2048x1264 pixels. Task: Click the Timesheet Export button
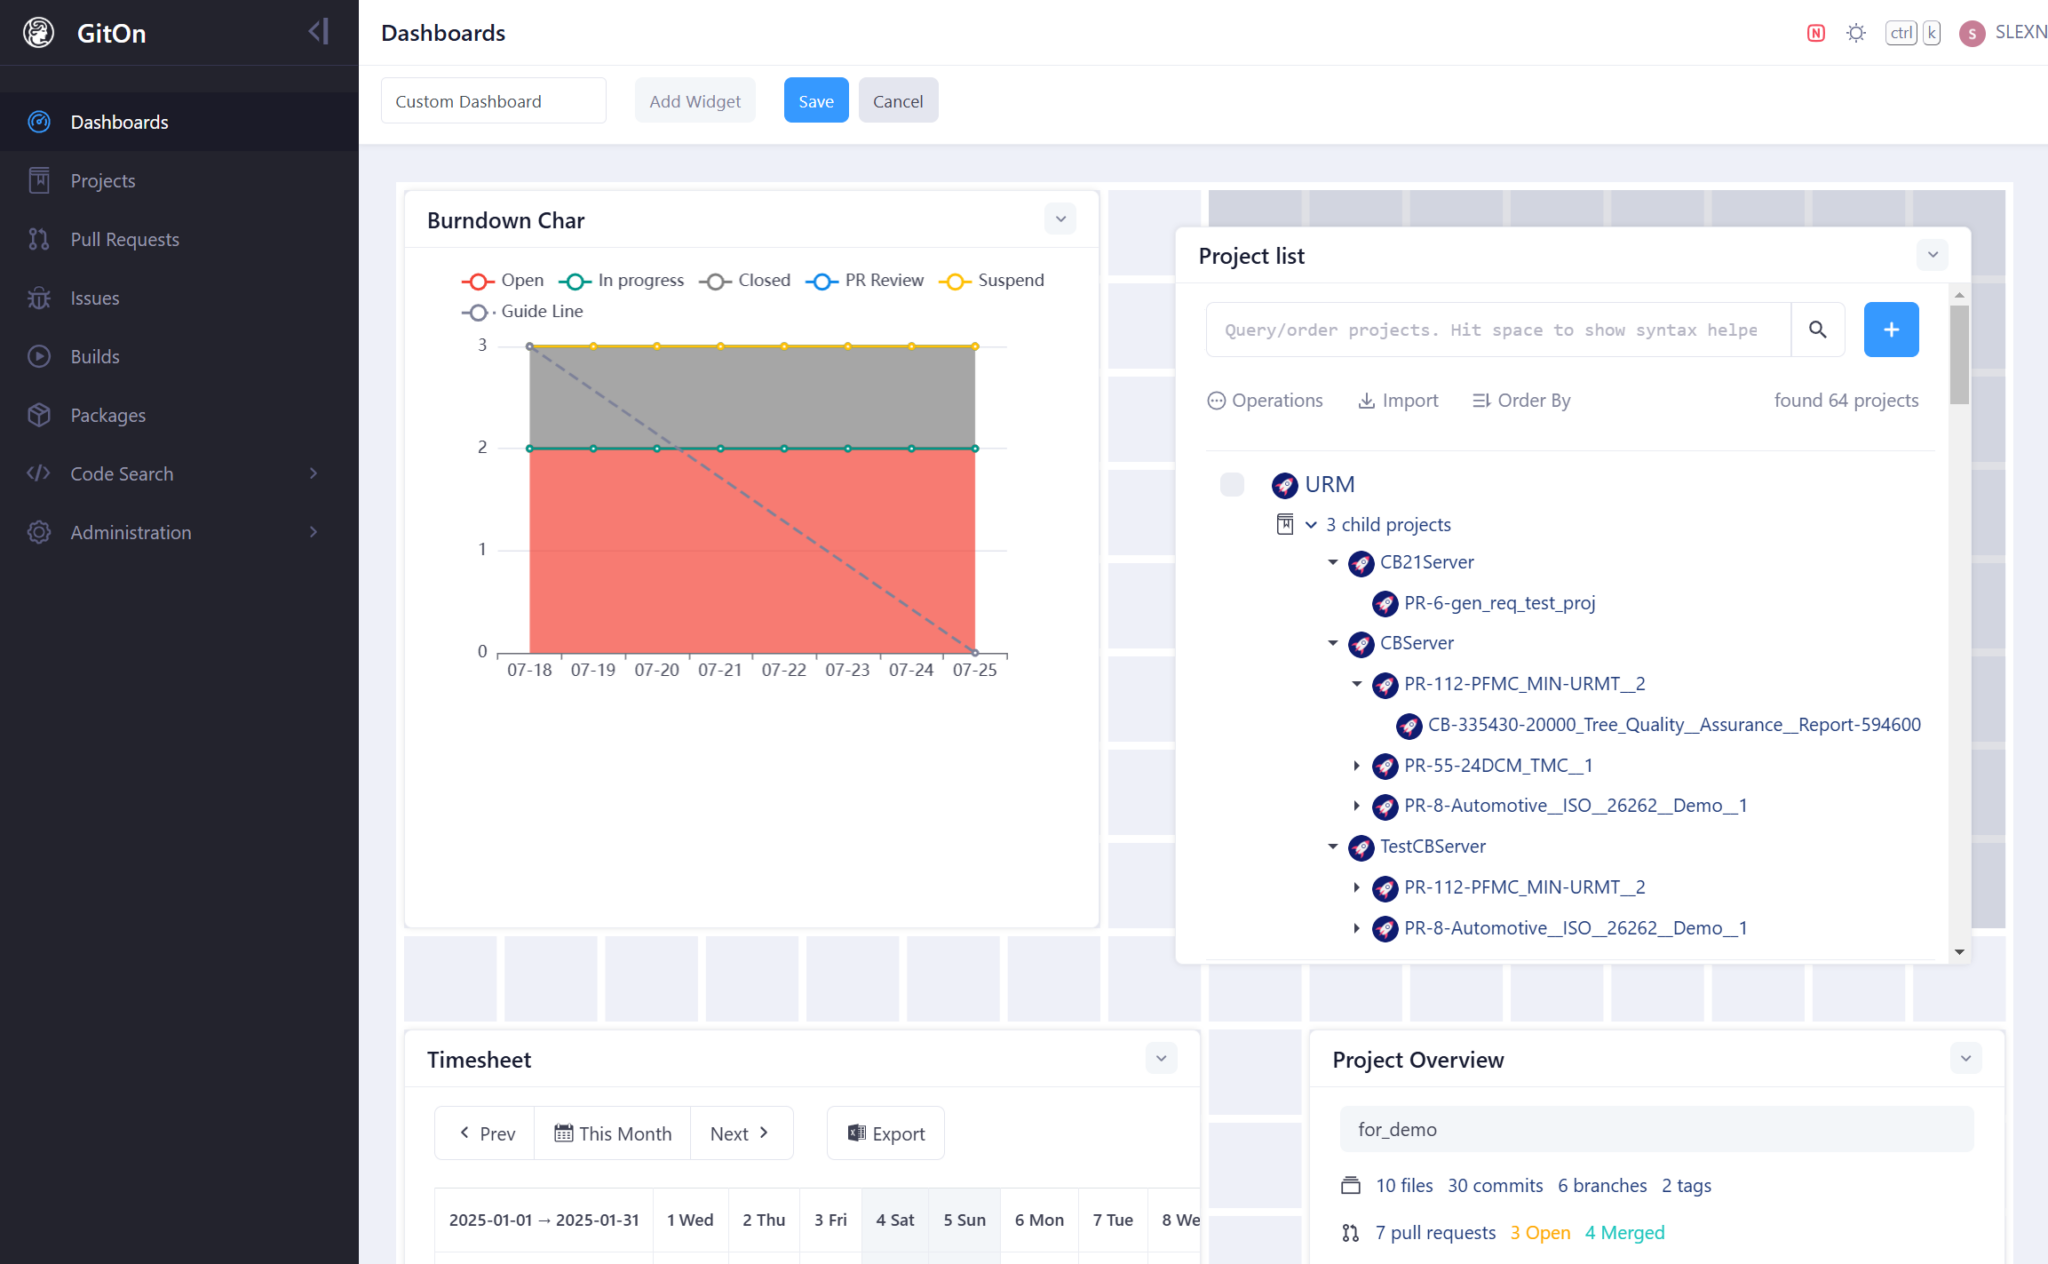[x=886, y=1134]
